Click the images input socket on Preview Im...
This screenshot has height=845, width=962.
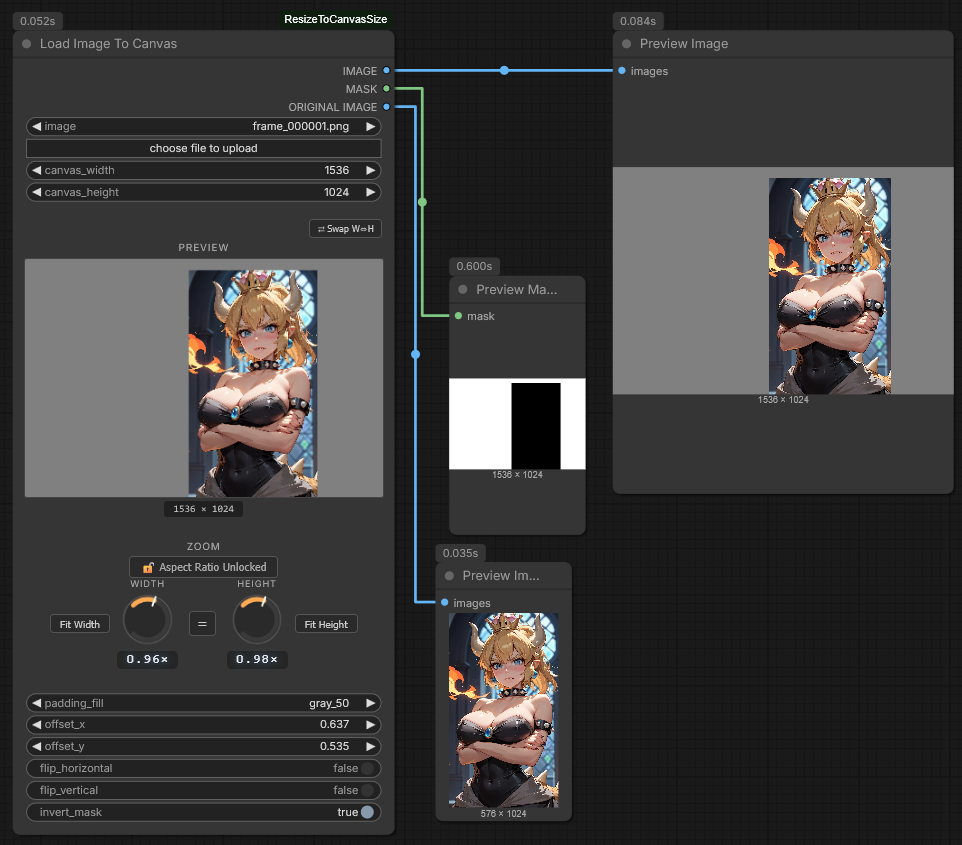[445, 603]
